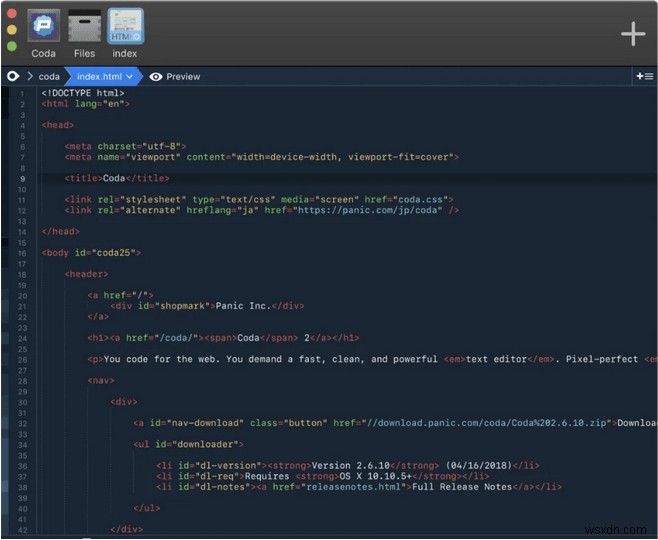Viewport: 658px width, 540px height.
Task: Click the green zoom window dot
Action: coord(12,46)
